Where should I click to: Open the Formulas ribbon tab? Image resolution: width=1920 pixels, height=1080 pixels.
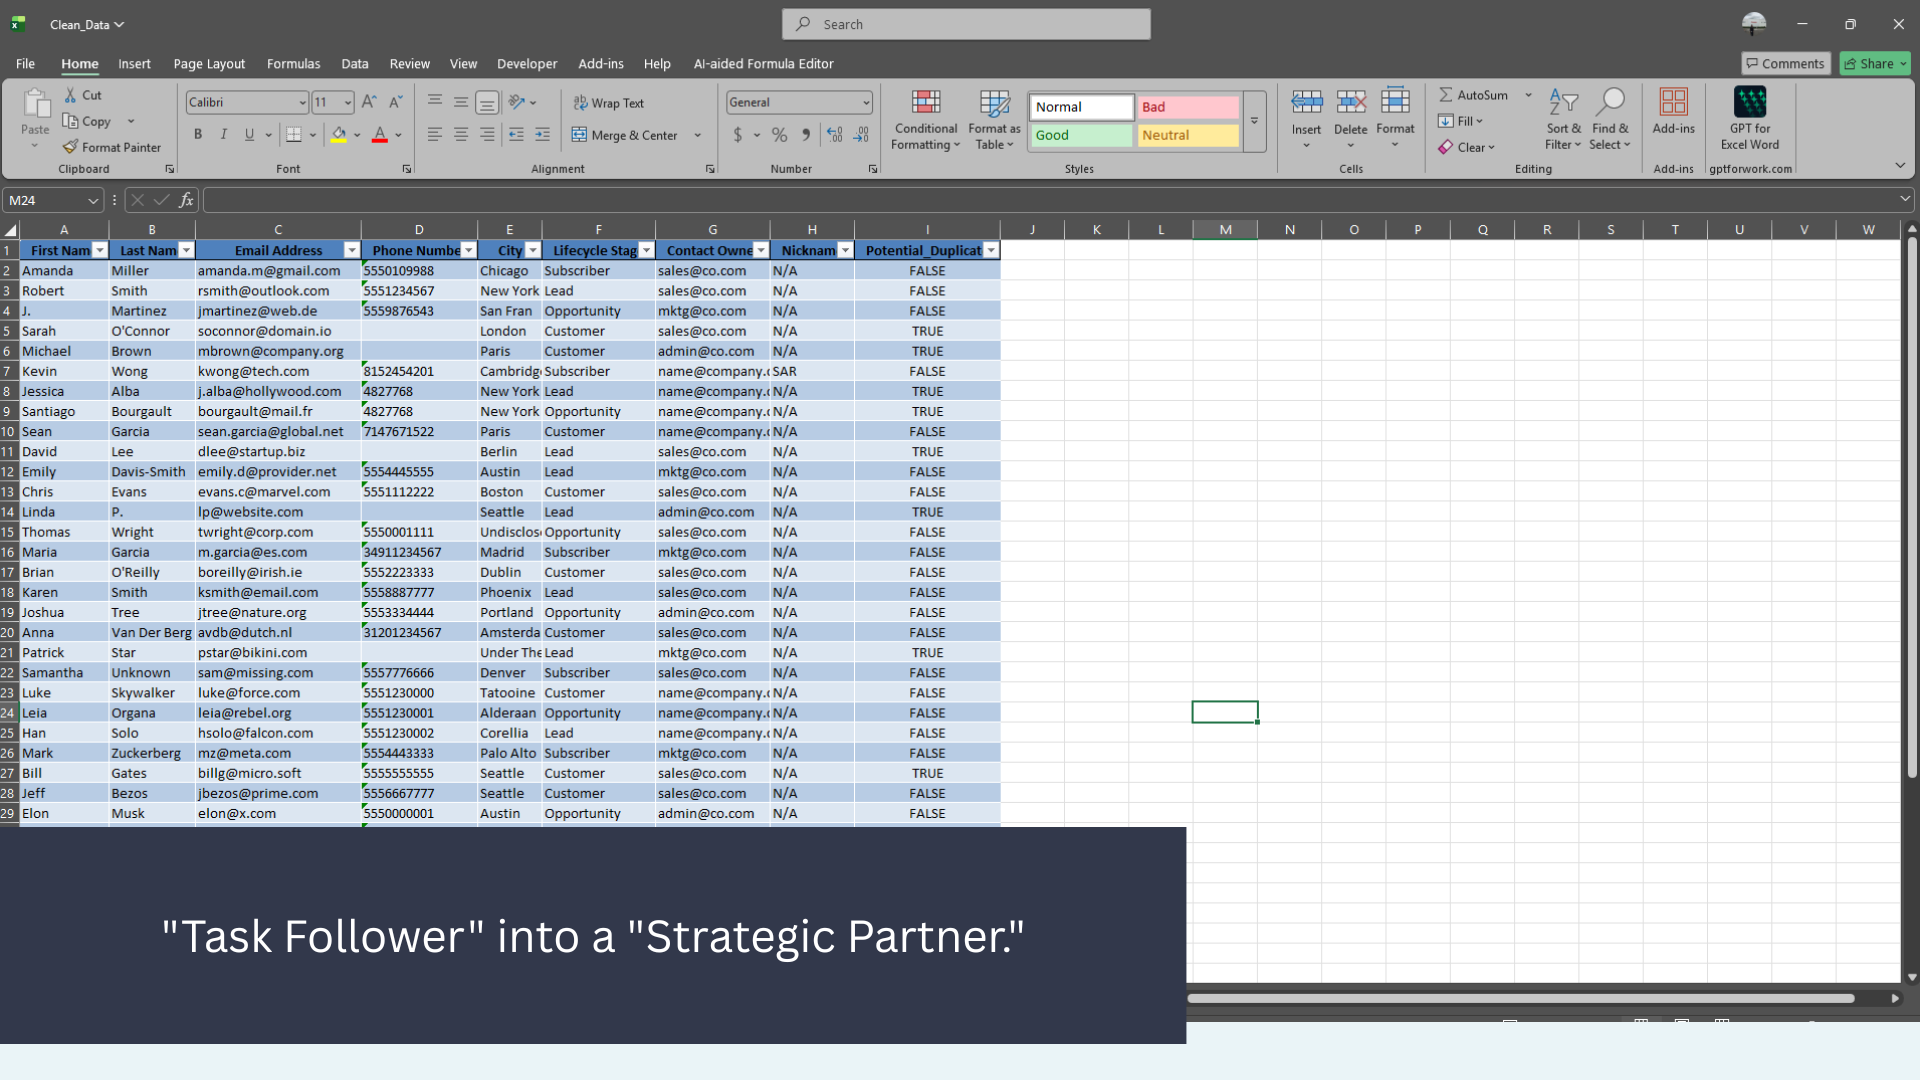coord(293,64)
